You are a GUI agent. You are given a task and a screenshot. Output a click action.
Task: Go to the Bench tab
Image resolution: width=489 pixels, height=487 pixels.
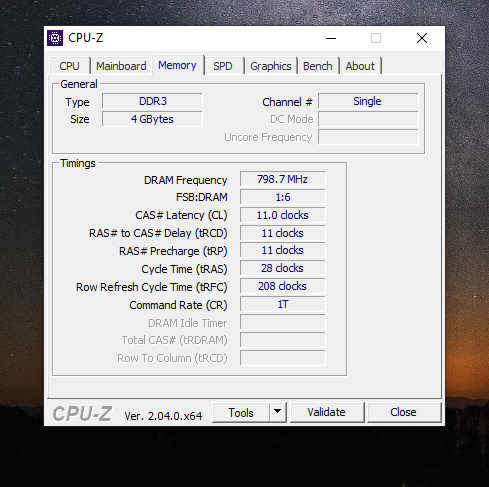pos(318,66)
